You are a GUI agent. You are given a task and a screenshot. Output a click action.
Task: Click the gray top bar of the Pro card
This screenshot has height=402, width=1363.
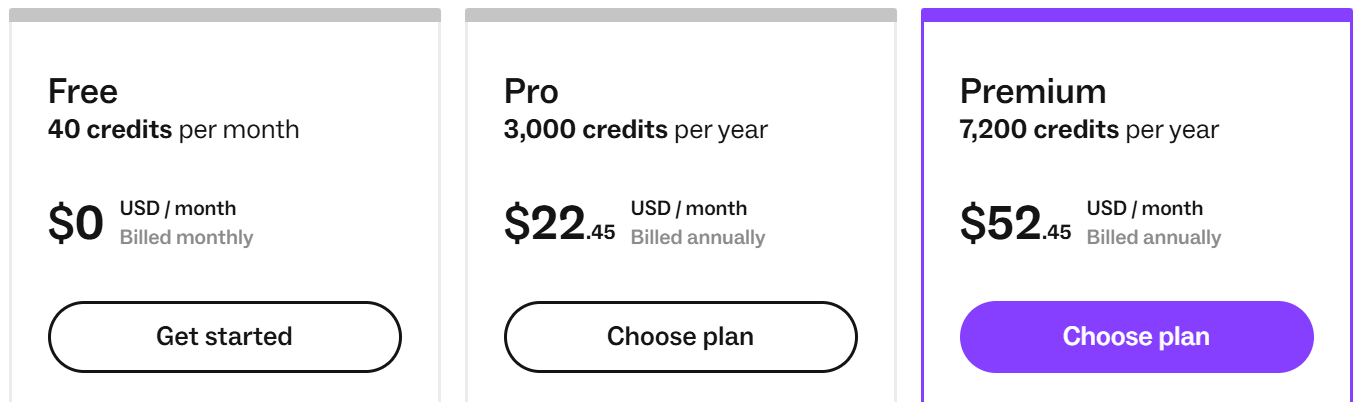[680, 15]
